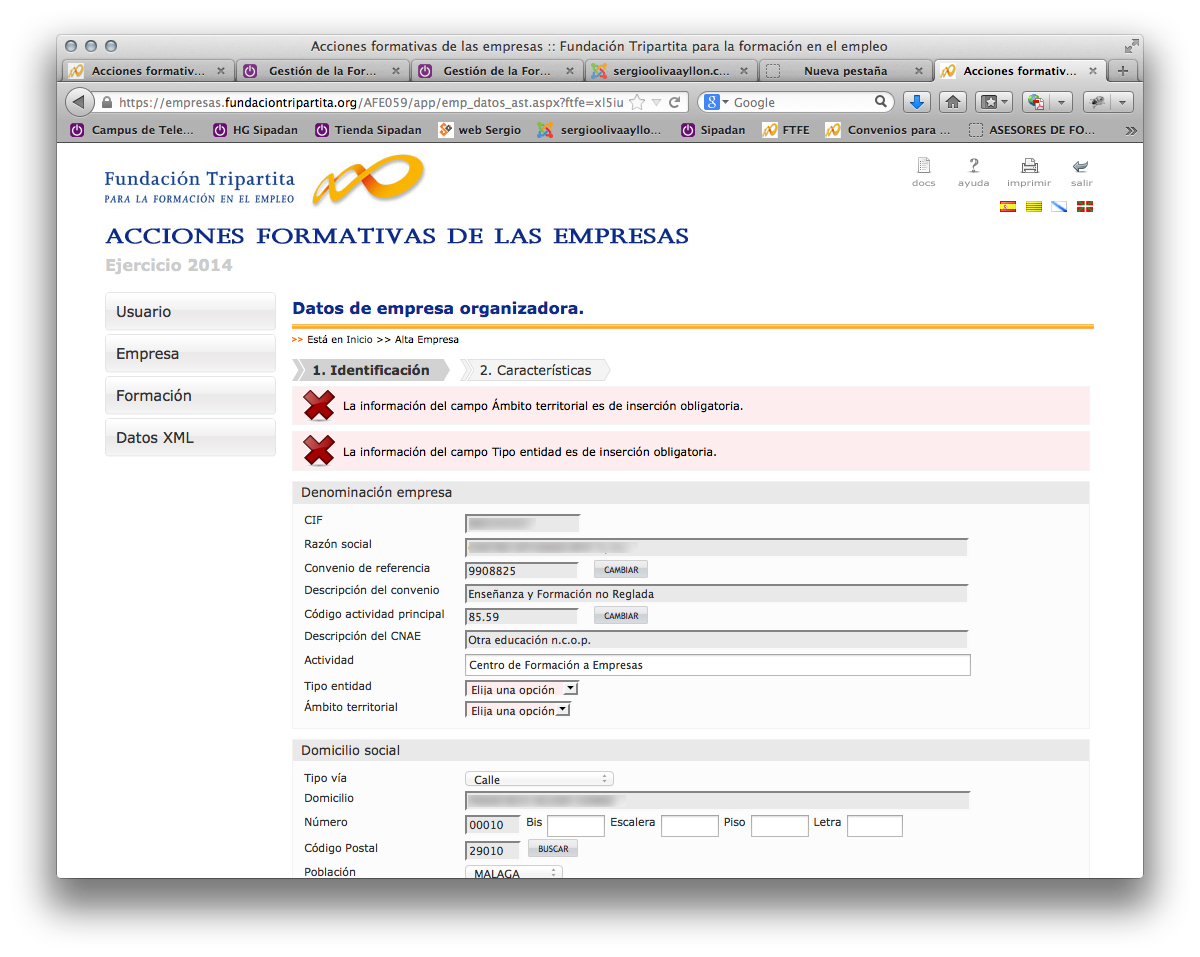Open the Tipo vía Calle dropdown

(x=539, y=779)
